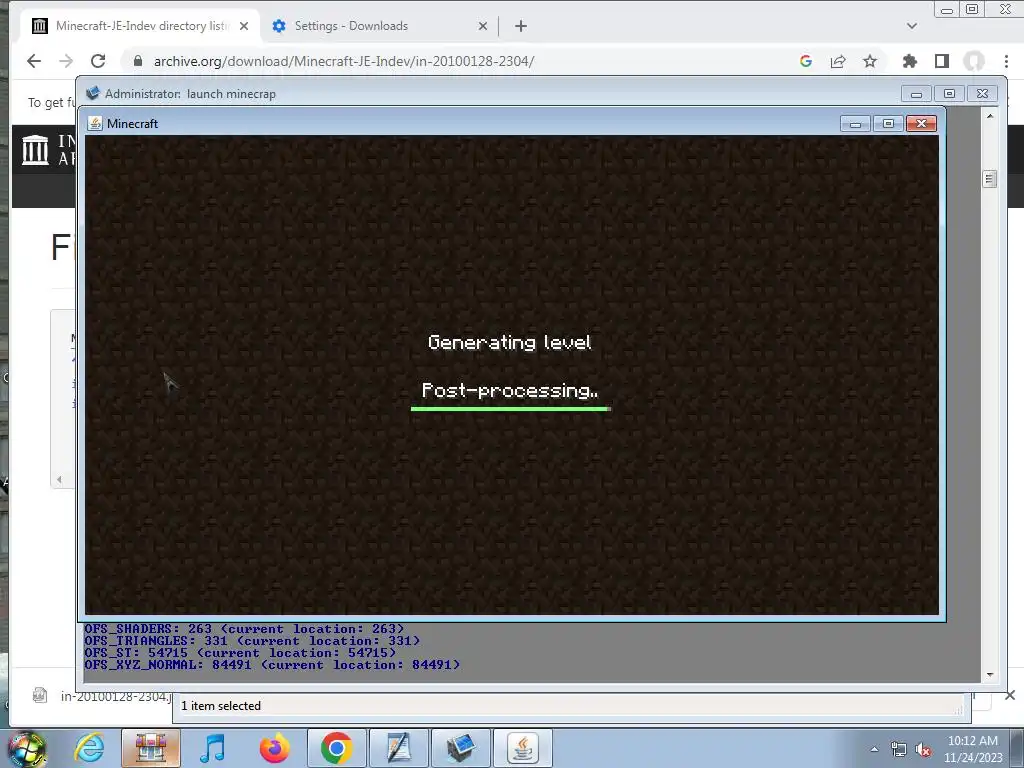Minimize the Minecraft game window

point(855,123)
